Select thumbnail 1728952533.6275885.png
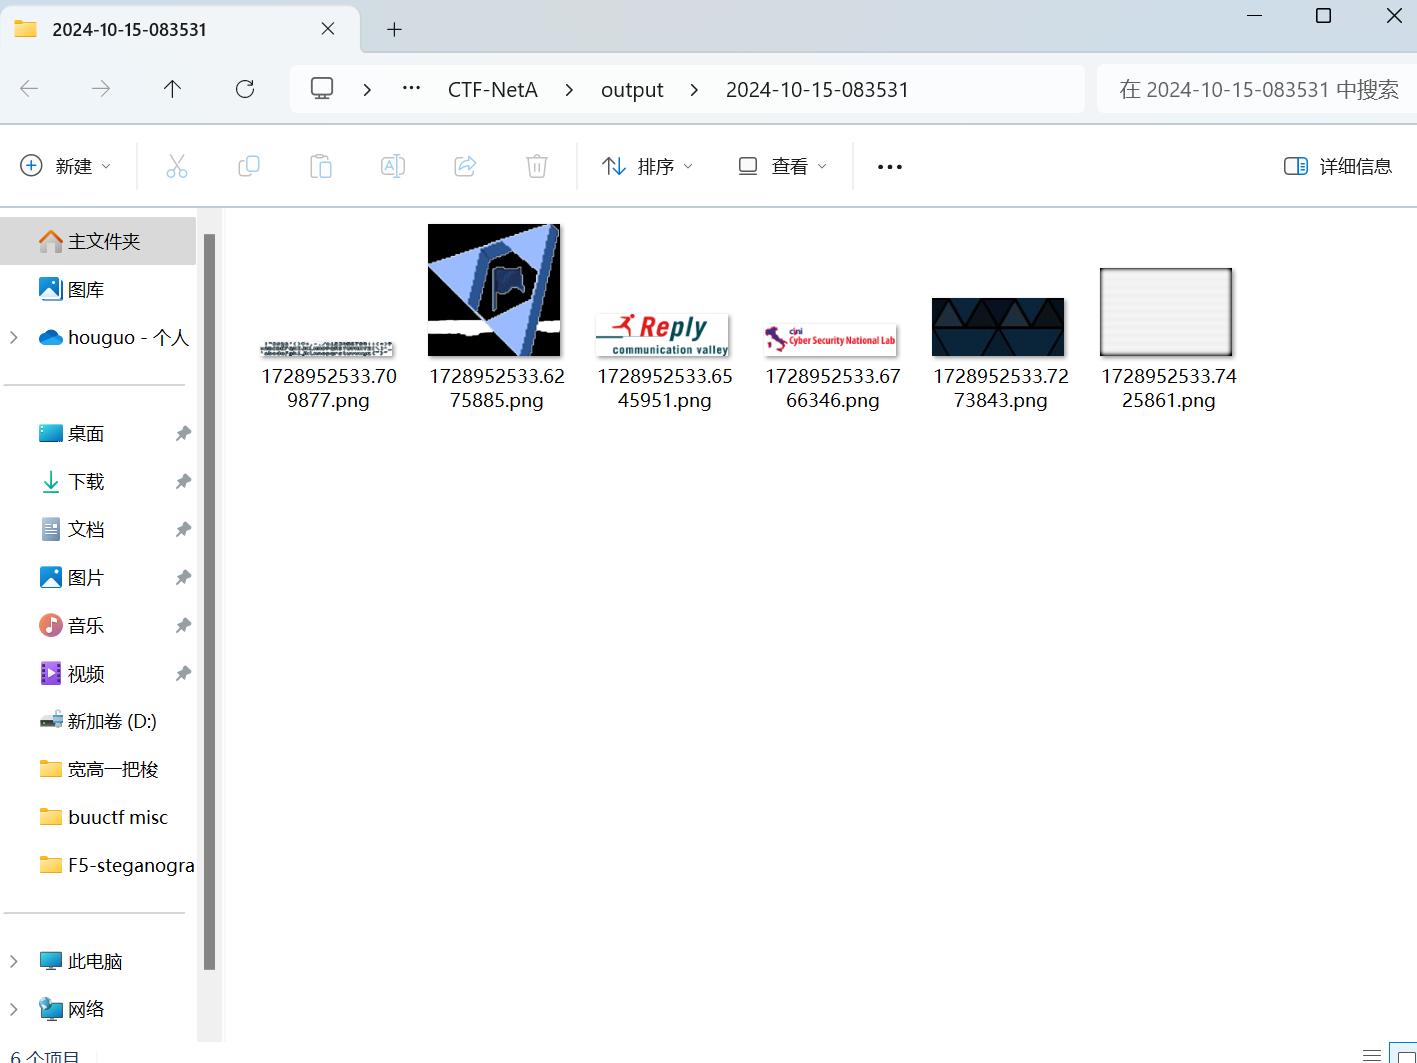The height and width of the screenshot is (1063, 1417). click(x=496, y=318)
